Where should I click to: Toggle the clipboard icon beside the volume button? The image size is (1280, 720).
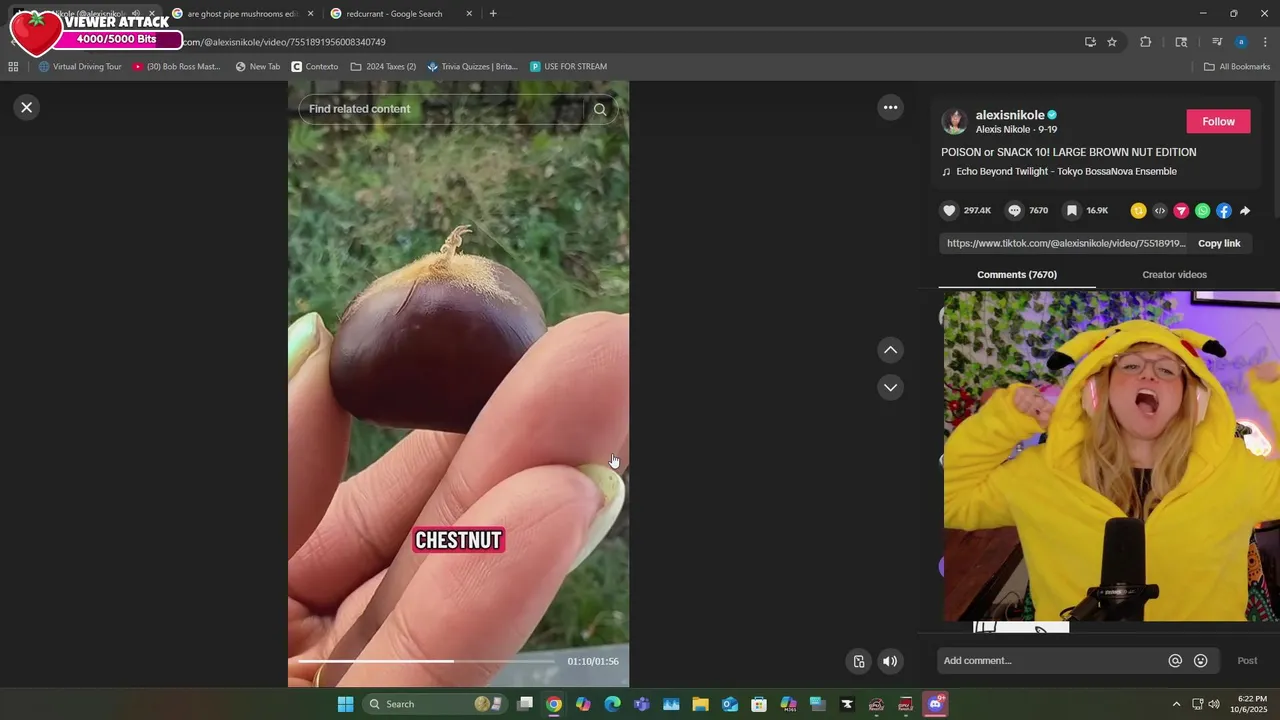point(859,661)
